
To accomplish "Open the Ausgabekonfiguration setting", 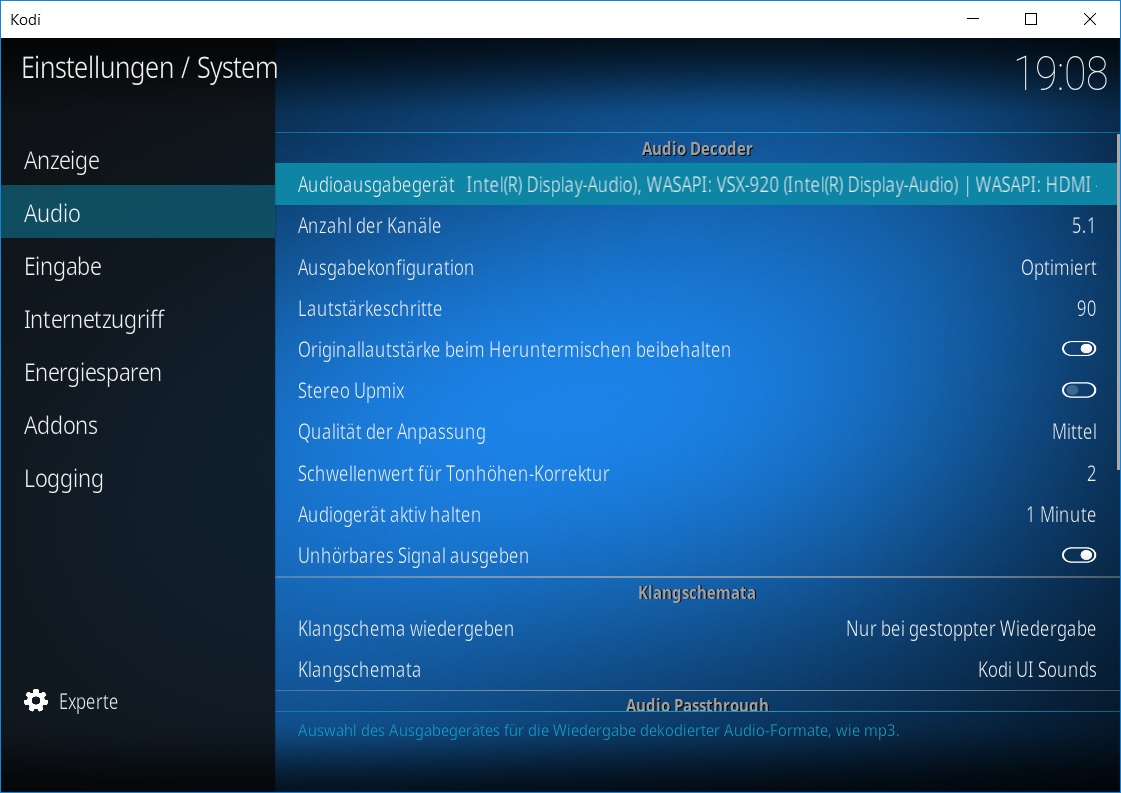I will click(696, 267).
